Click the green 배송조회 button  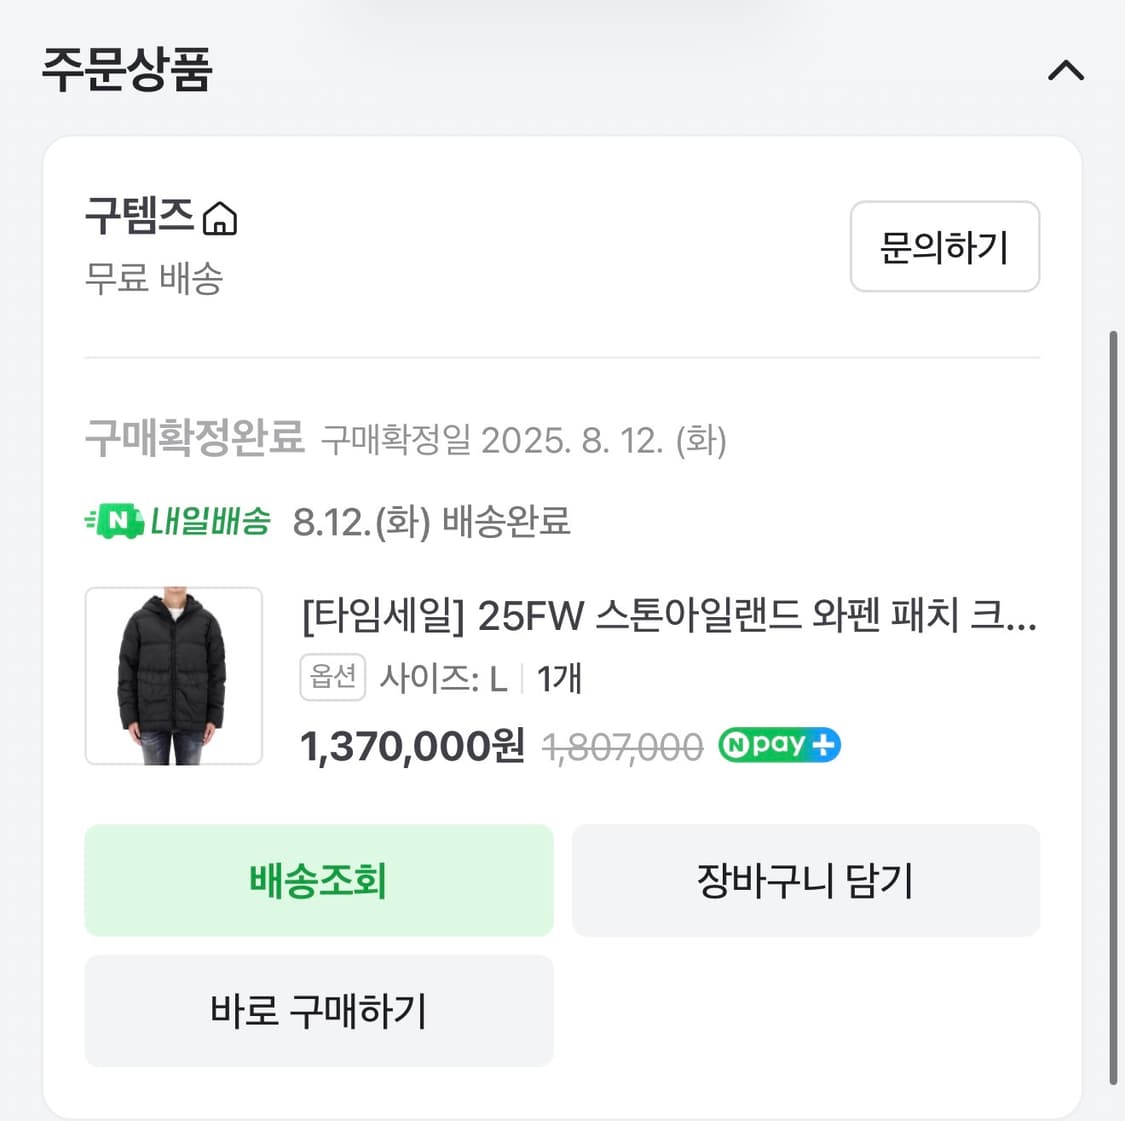pyautogui.click(x=319, y=880)
